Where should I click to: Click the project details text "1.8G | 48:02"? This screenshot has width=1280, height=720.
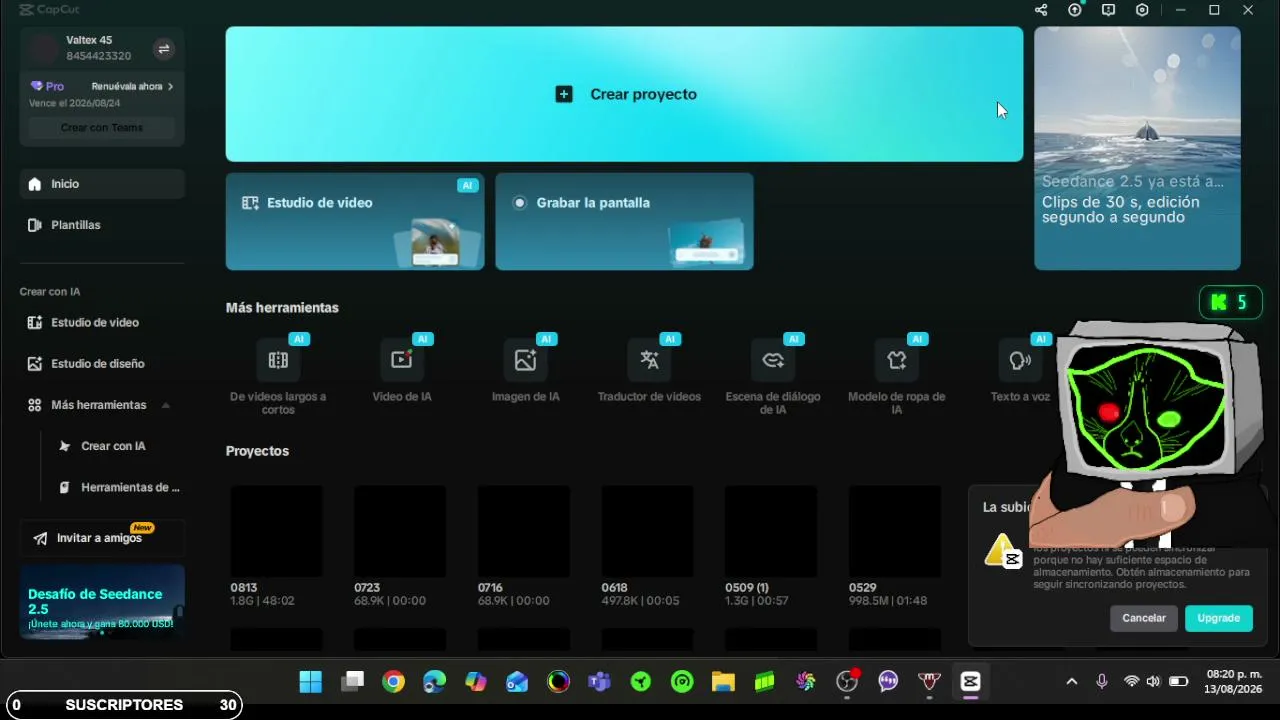click(x=263, y=601)
